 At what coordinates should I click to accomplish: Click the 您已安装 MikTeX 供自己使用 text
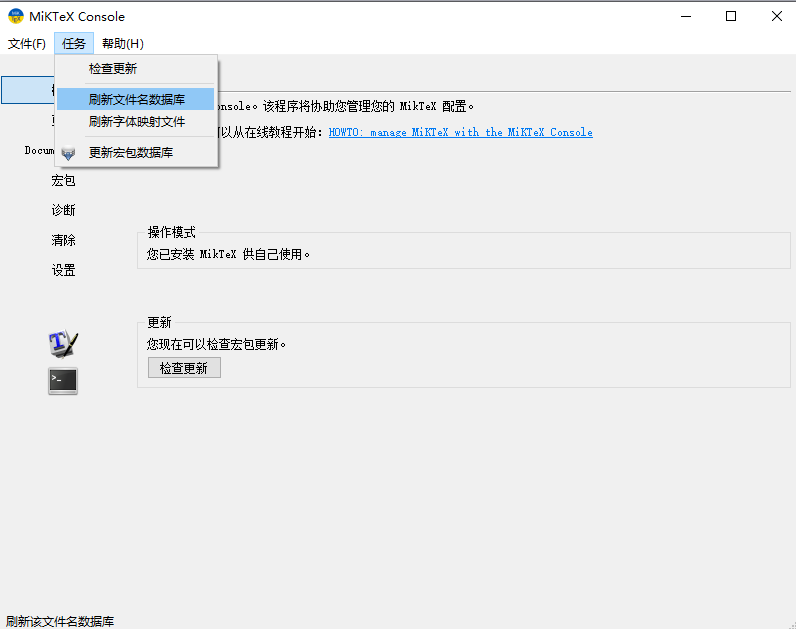pos(228,254)
